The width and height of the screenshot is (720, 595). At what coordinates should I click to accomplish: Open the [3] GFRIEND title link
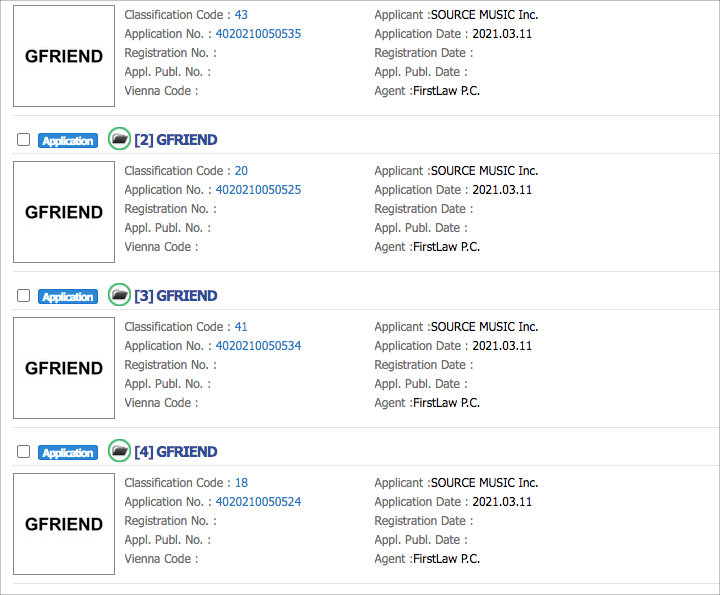176,296
